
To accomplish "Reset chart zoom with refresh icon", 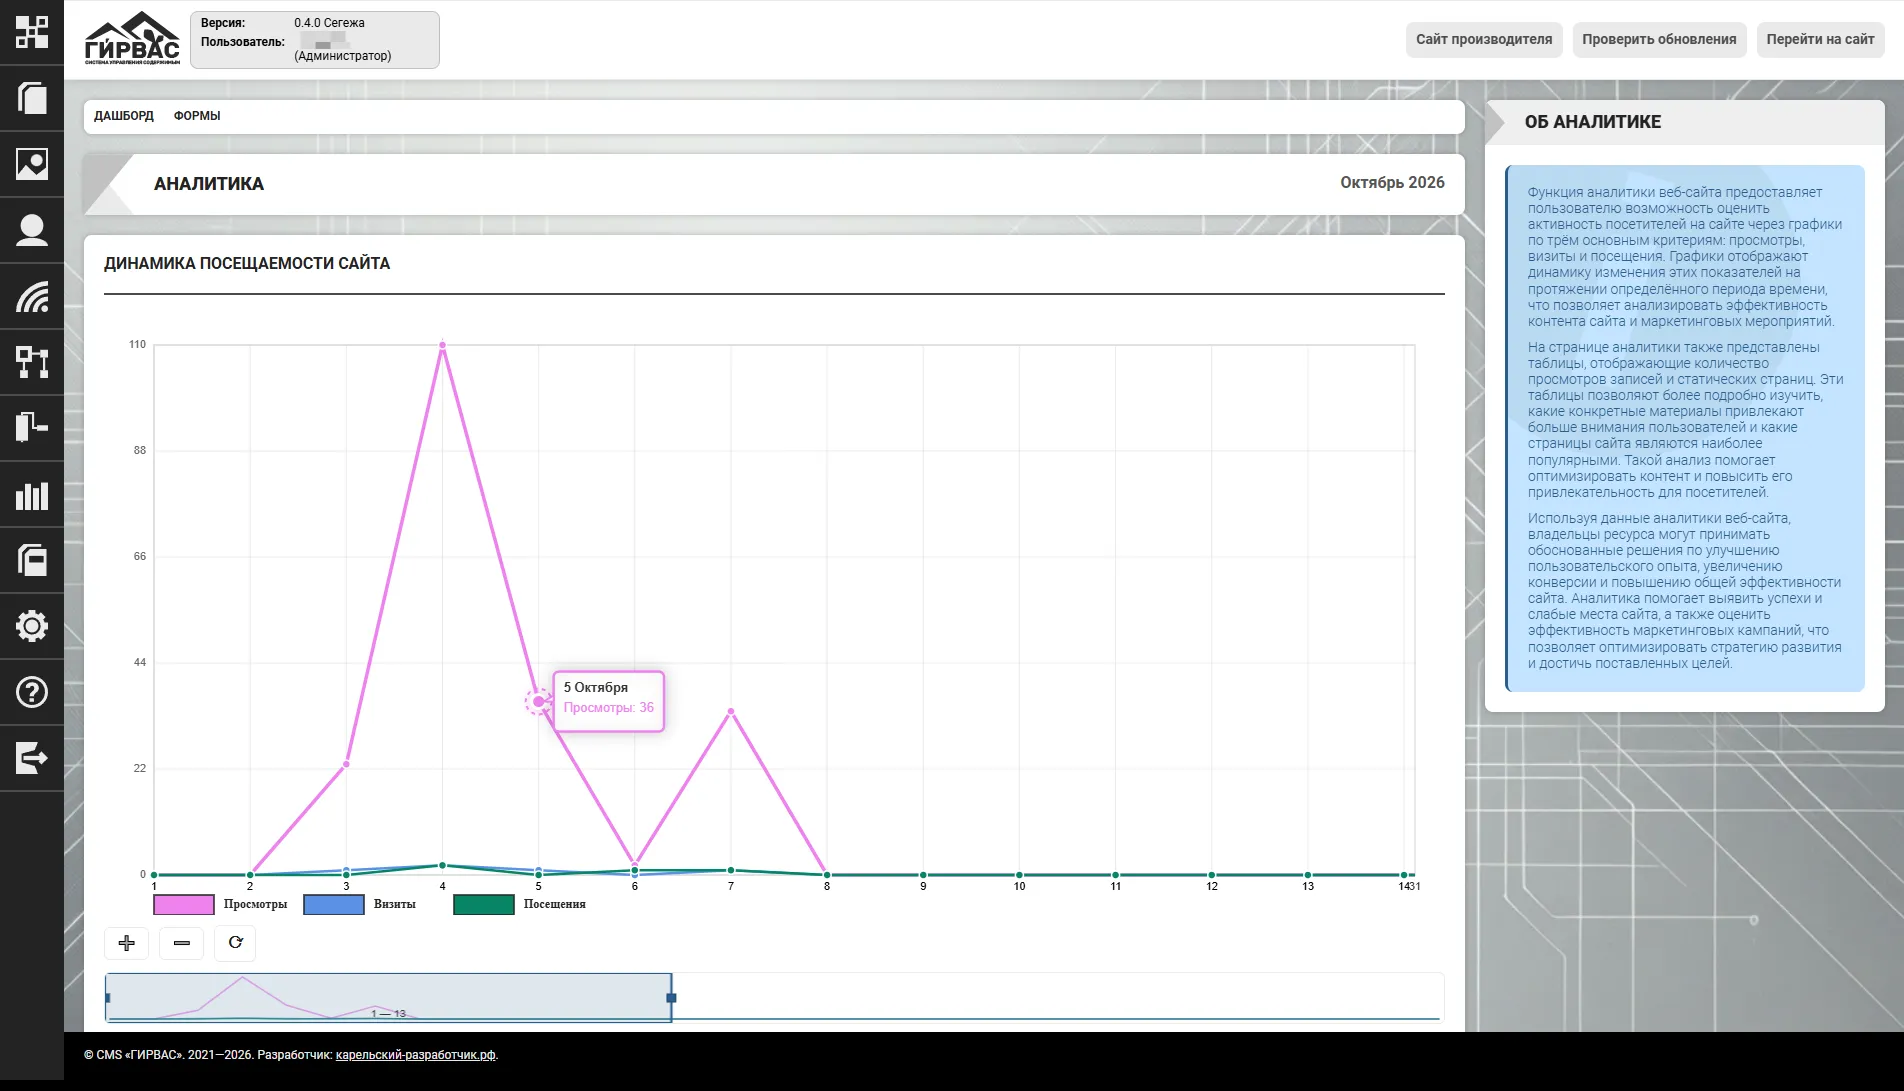I will (x=236, y=943).
